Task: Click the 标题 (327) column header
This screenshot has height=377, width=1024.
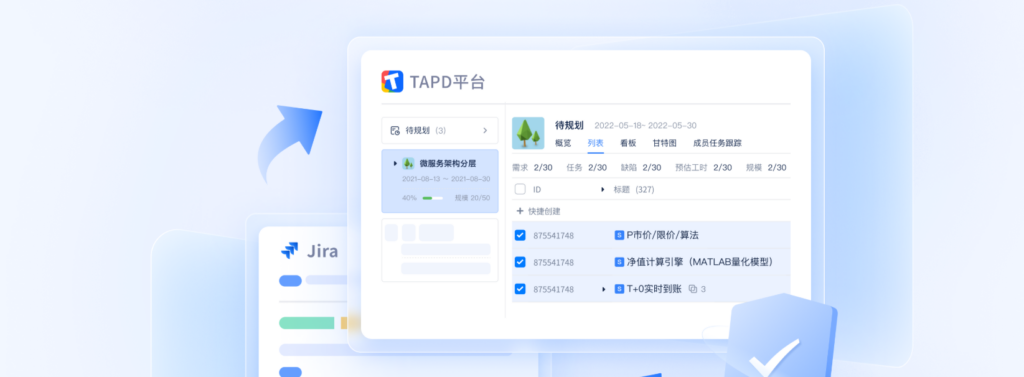Action: point(633,189)
